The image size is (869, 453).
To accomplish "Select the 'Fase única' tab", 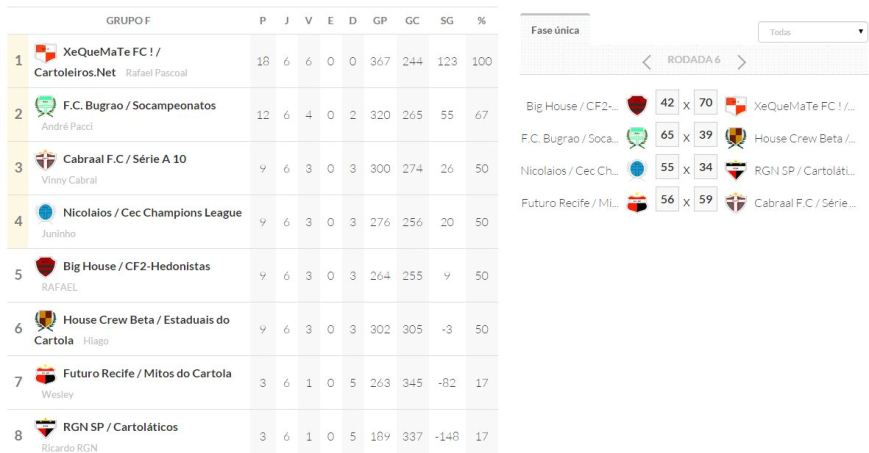I will pyautogui.click(x=555, y=30).
